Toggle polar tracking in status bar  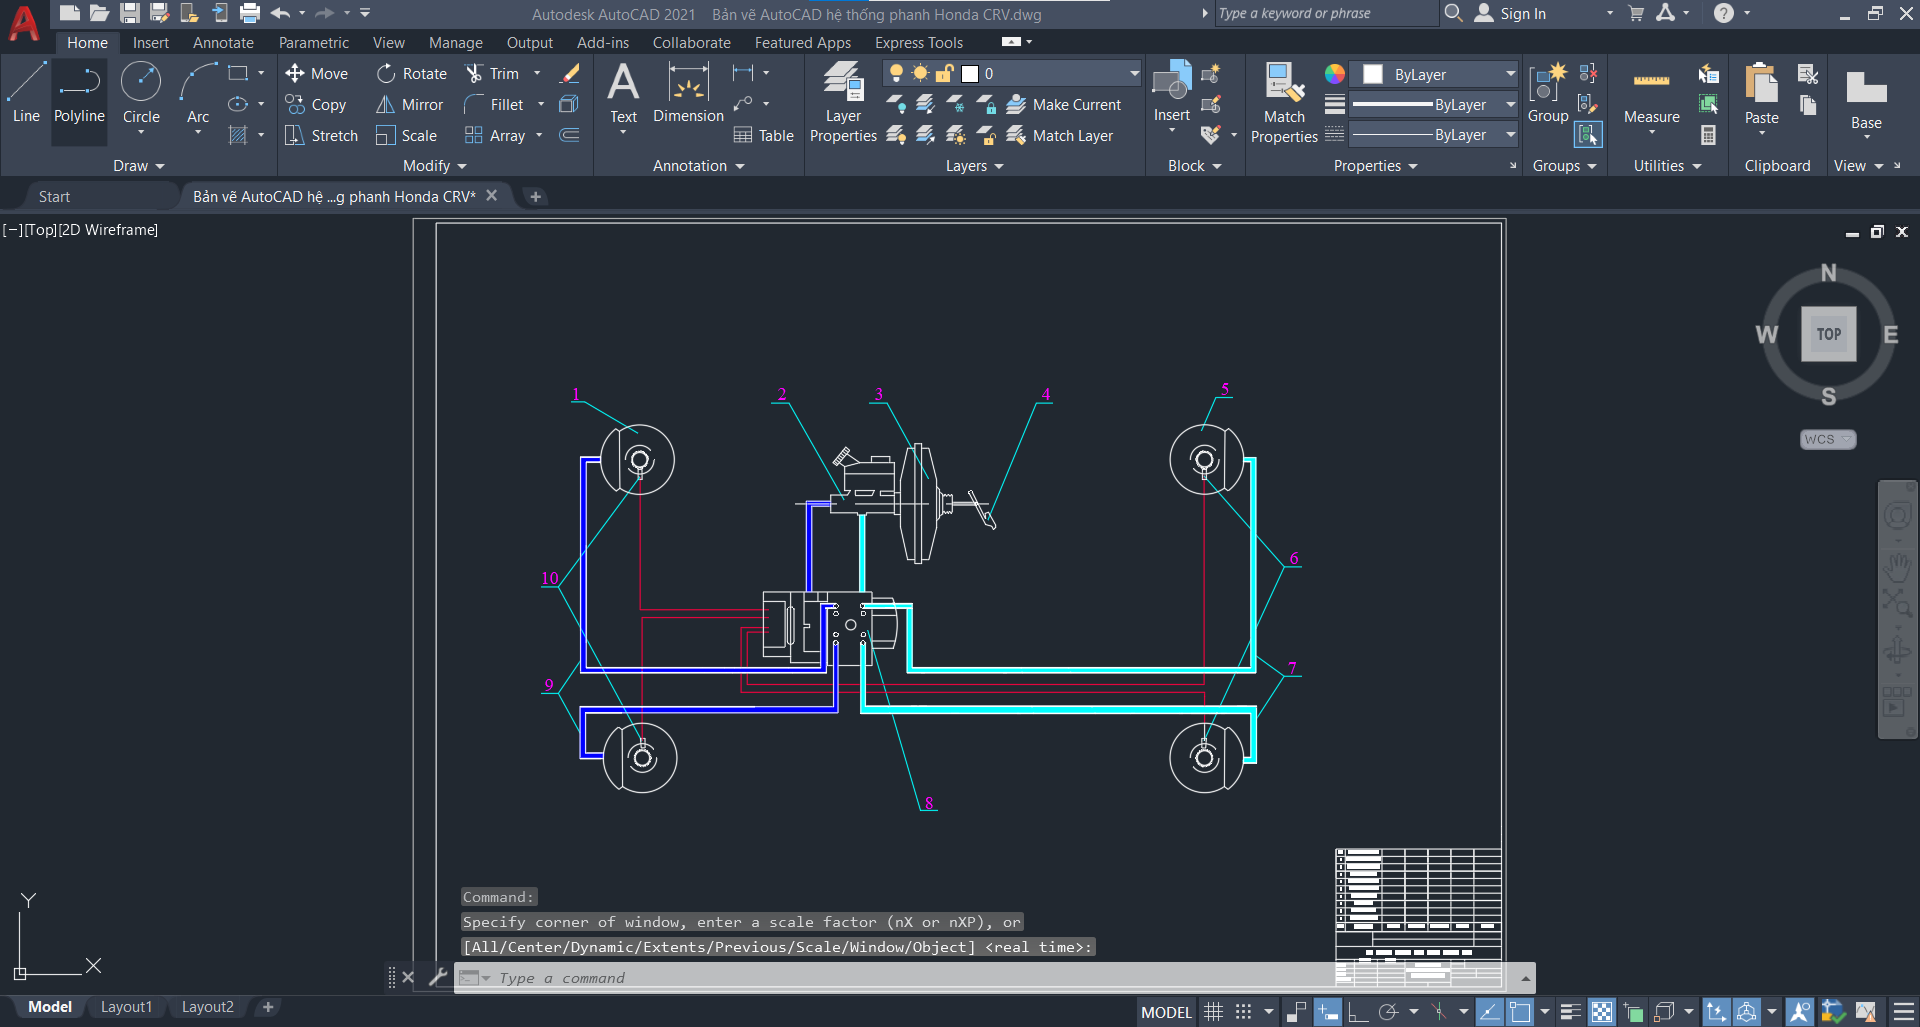tap(1388, 1012)
